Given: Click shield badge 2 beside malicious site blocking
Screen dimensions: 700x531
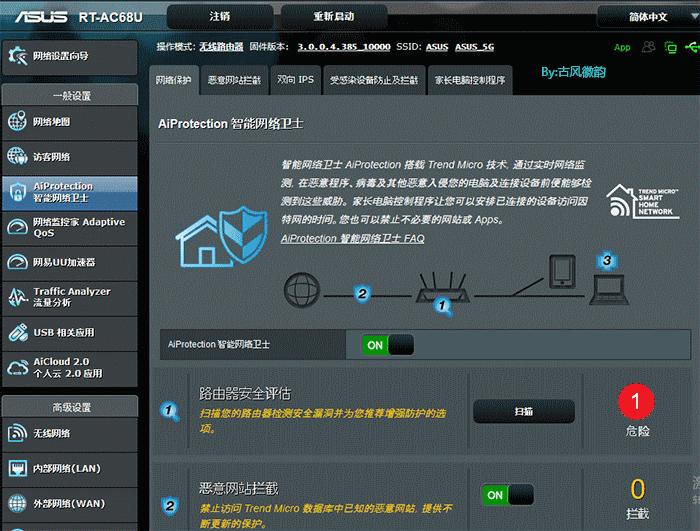Looking at the screenshot, I should click(x=170, y=506).
